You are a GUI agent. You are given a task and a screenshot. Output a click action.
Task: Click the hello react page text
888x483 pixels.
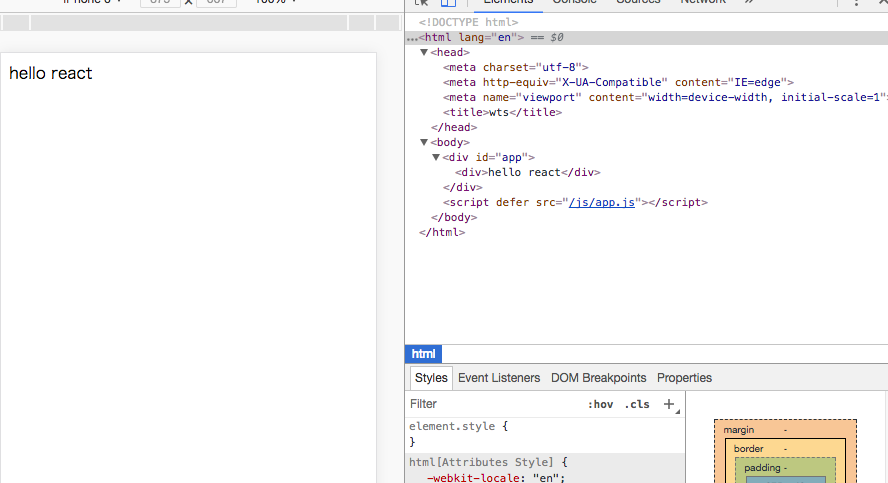[50, 74]
